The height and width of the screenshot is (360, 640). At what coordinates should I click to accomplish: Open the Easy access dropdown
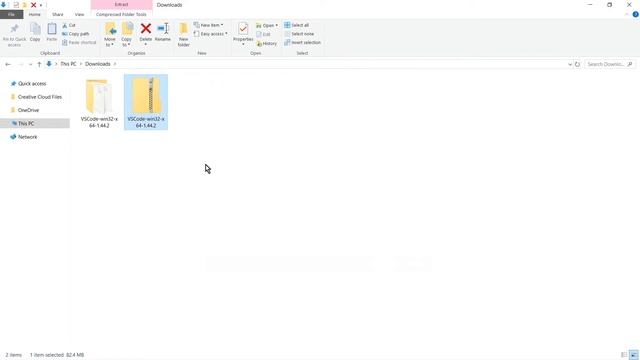point(211,34)
